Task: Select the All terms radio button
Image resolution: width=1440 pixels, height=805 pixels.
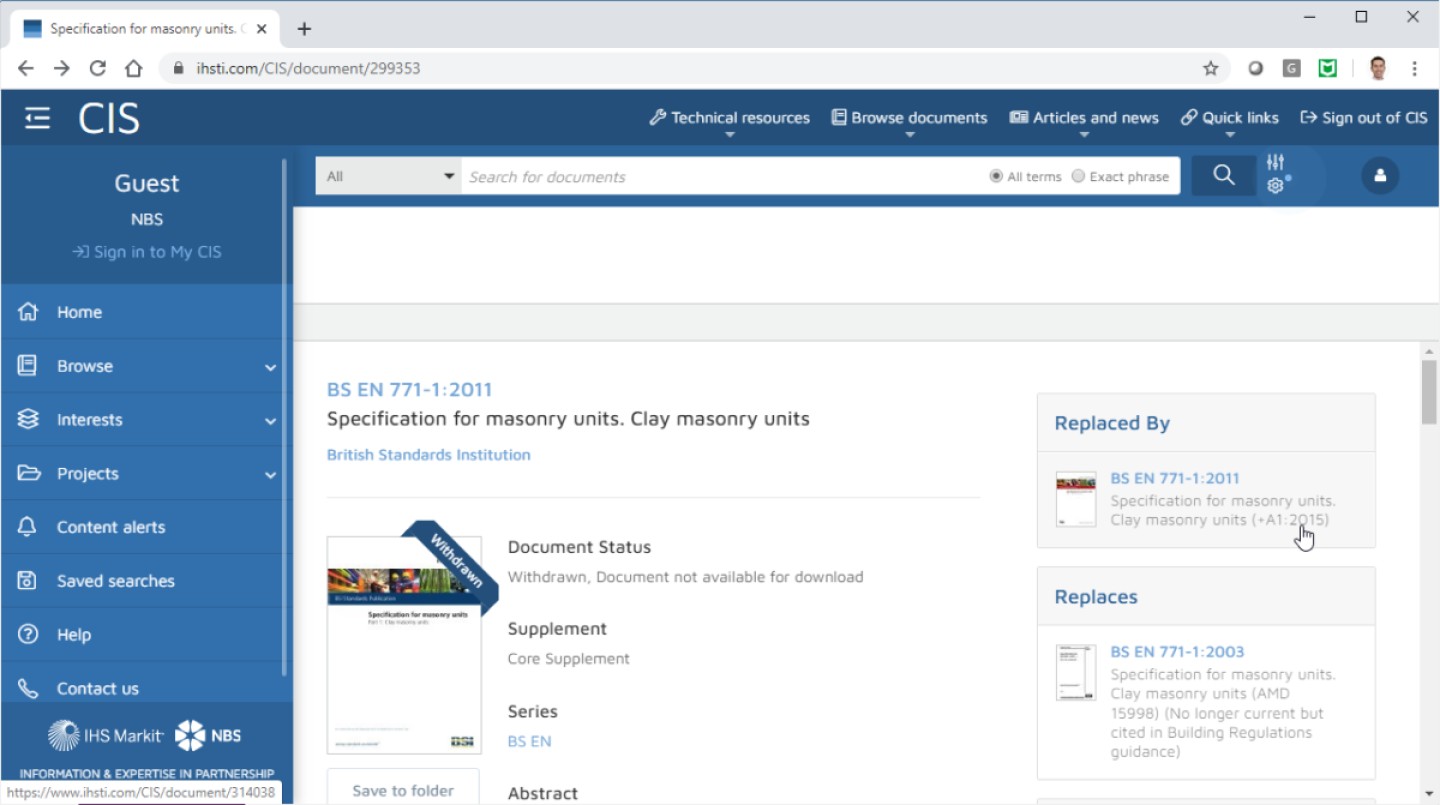Action: (x=996, y=176)
